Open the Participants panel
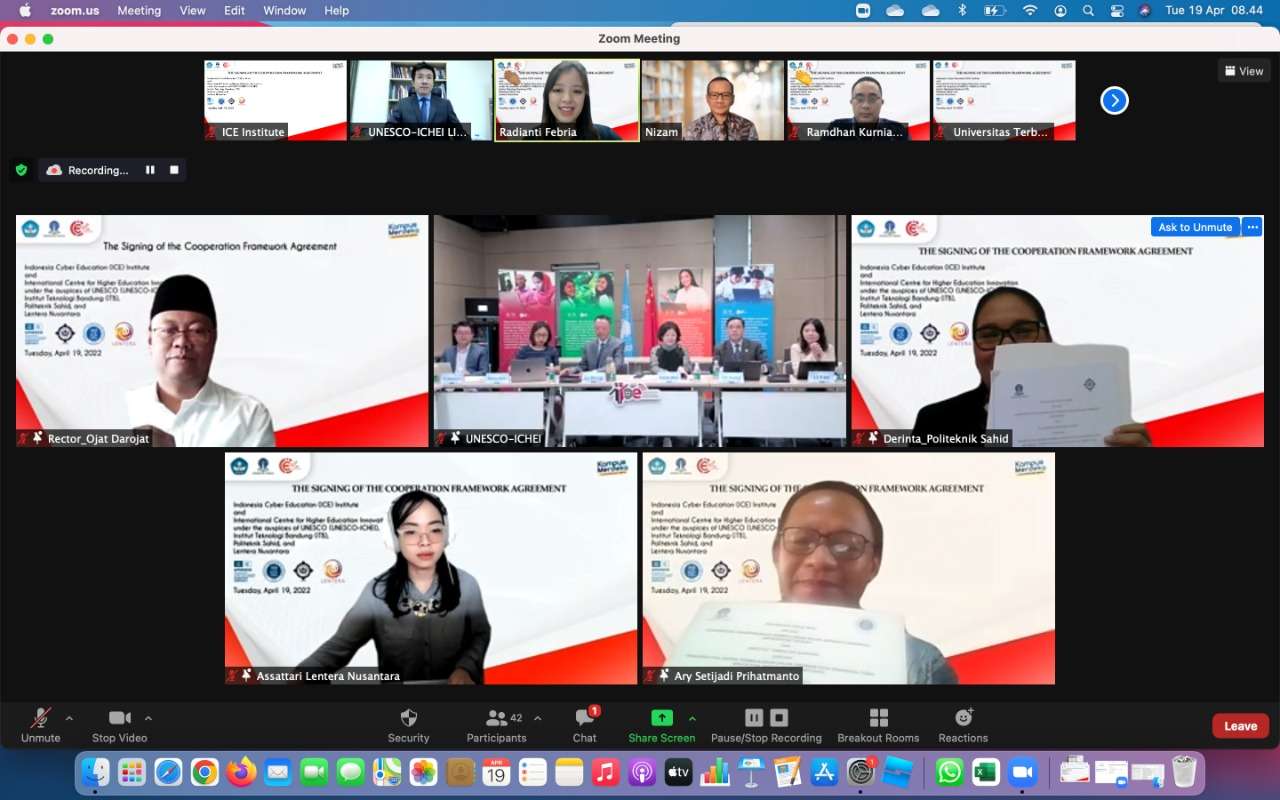The image size is (1280, 800). point(496,725)
